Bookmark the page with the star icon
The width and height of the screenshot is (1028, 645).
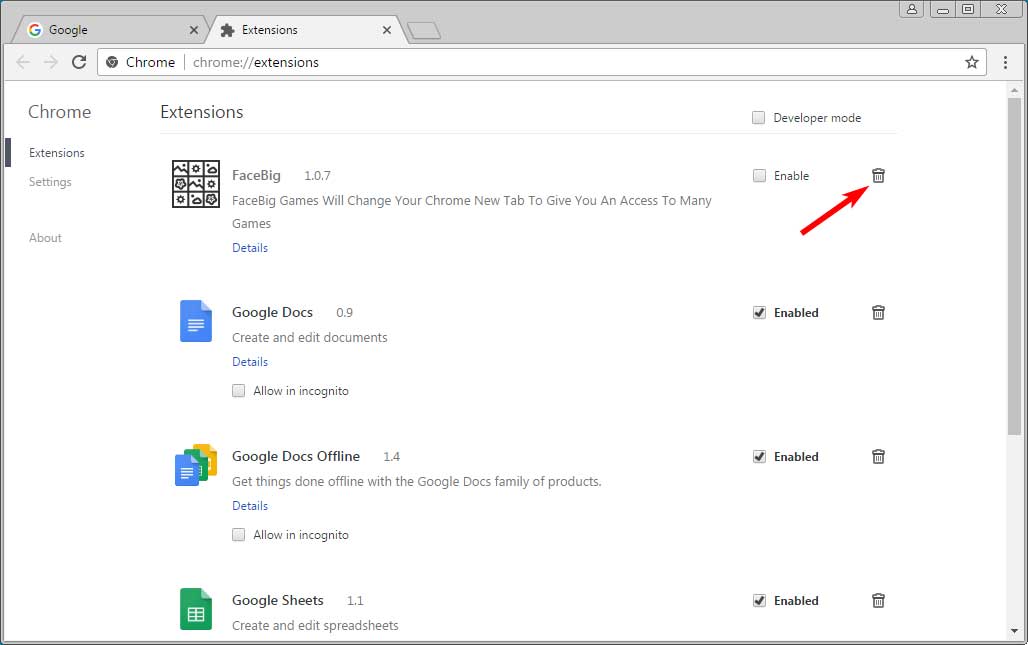coord(971,62)
